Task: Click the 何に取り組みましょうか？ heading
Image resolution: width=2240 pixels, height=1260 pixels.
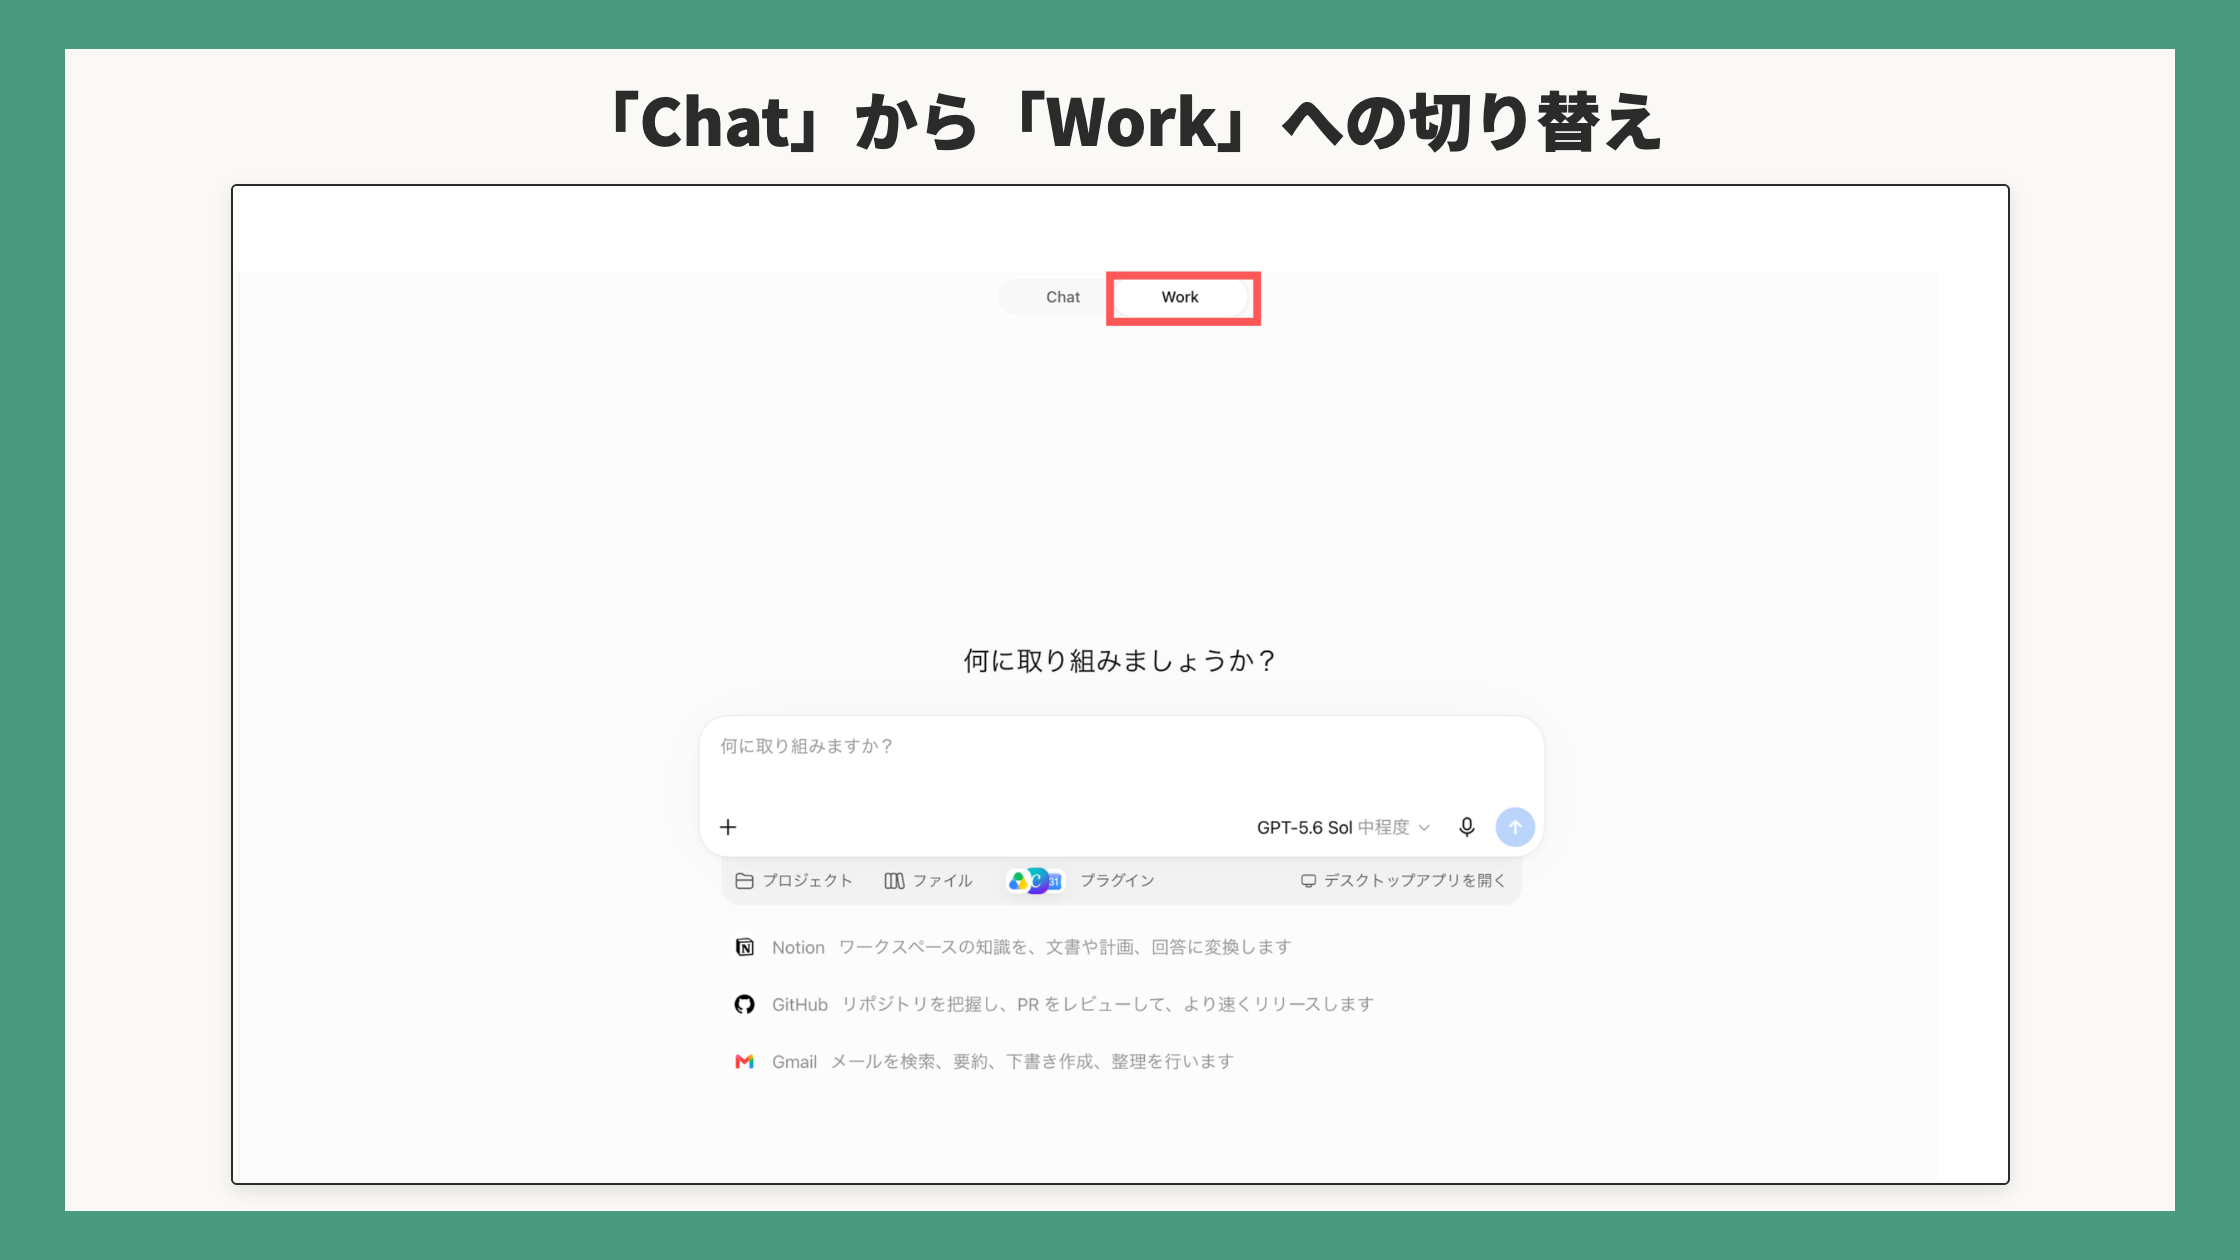Action: pyautogui.click(x=1120, y=661)
